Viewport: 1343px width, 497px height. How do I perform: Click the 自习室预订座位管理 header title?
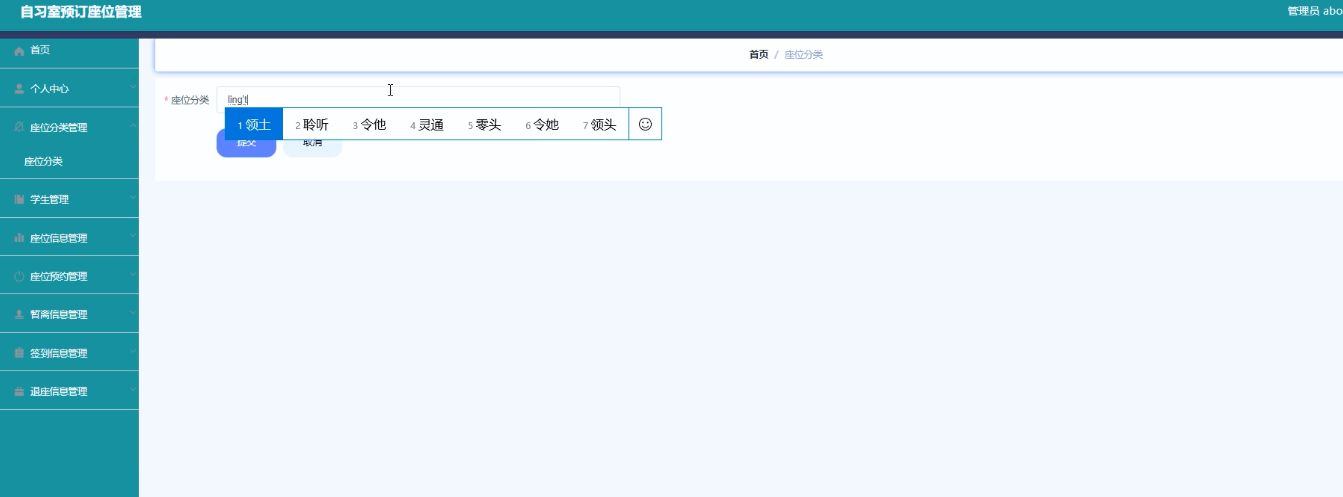81,12
